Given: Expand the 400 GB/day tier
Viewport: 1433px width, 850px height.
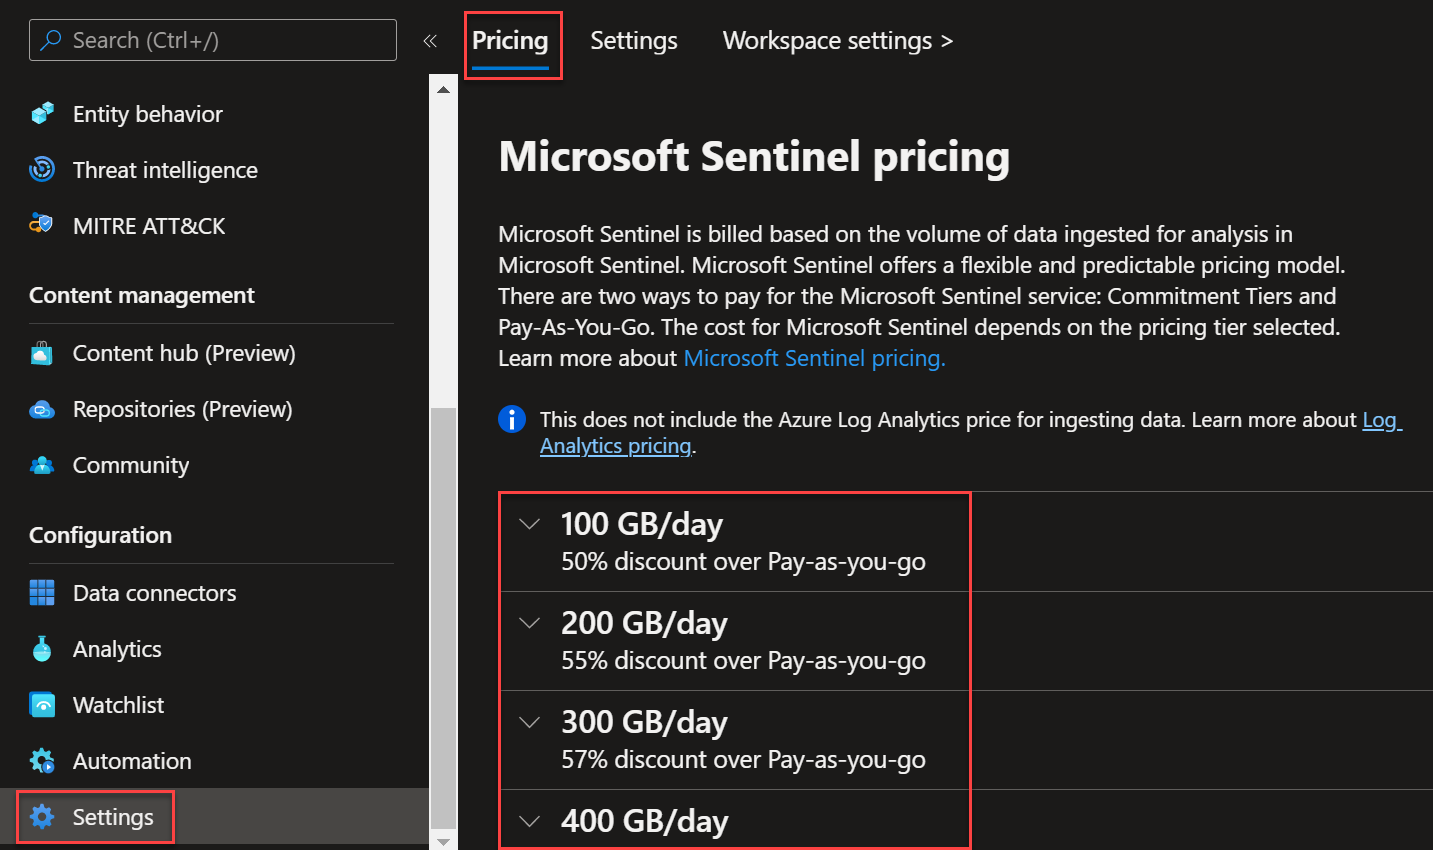Looking at the screenshot, I should click(529, 820).
